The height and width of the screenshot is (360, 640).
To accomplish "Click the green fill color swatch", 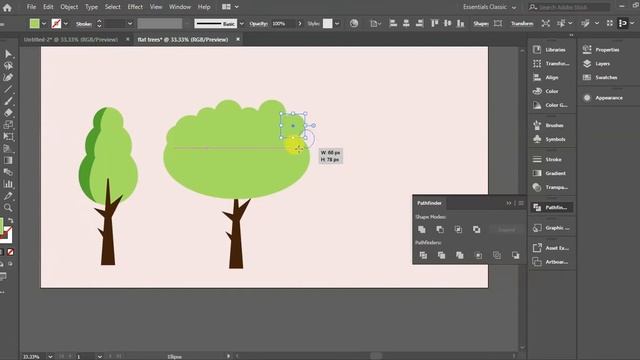I will point(35,24).
